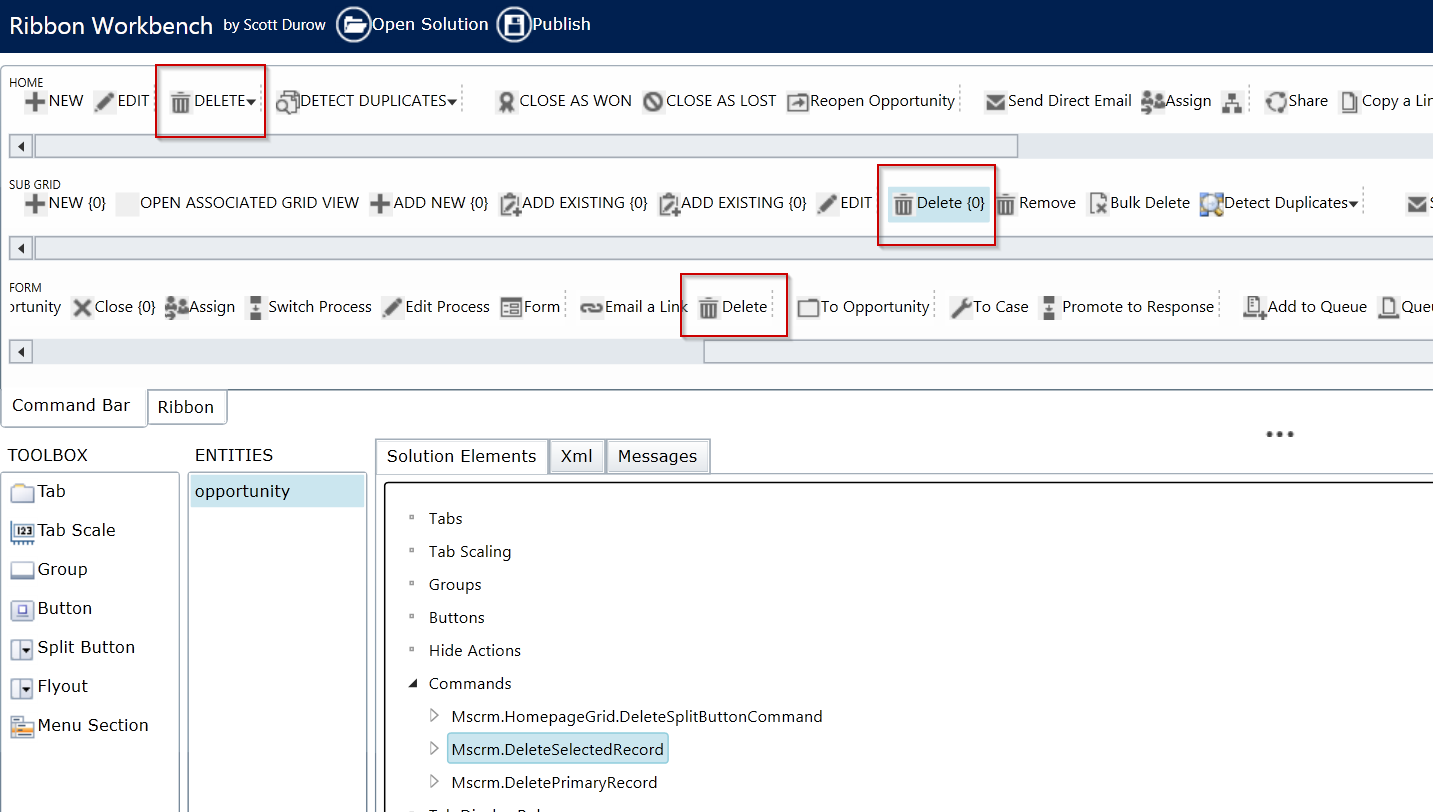Pick the Tab Scale toolbox item
This screenshot has height=812, width=1433.
click(63, 530)
